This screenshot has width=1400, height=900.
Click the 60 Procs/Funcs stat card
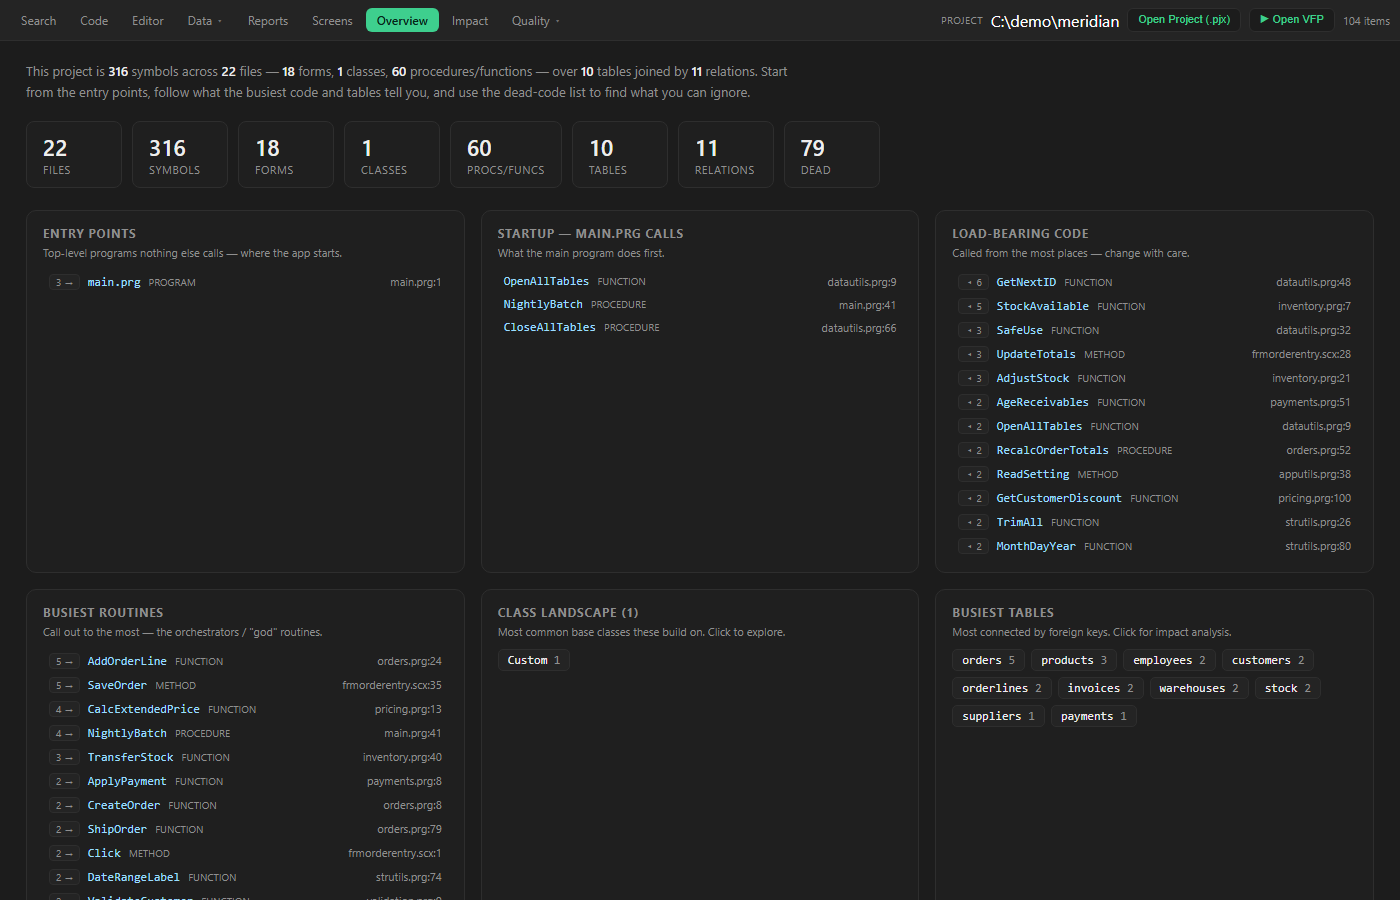pos(506,154)
